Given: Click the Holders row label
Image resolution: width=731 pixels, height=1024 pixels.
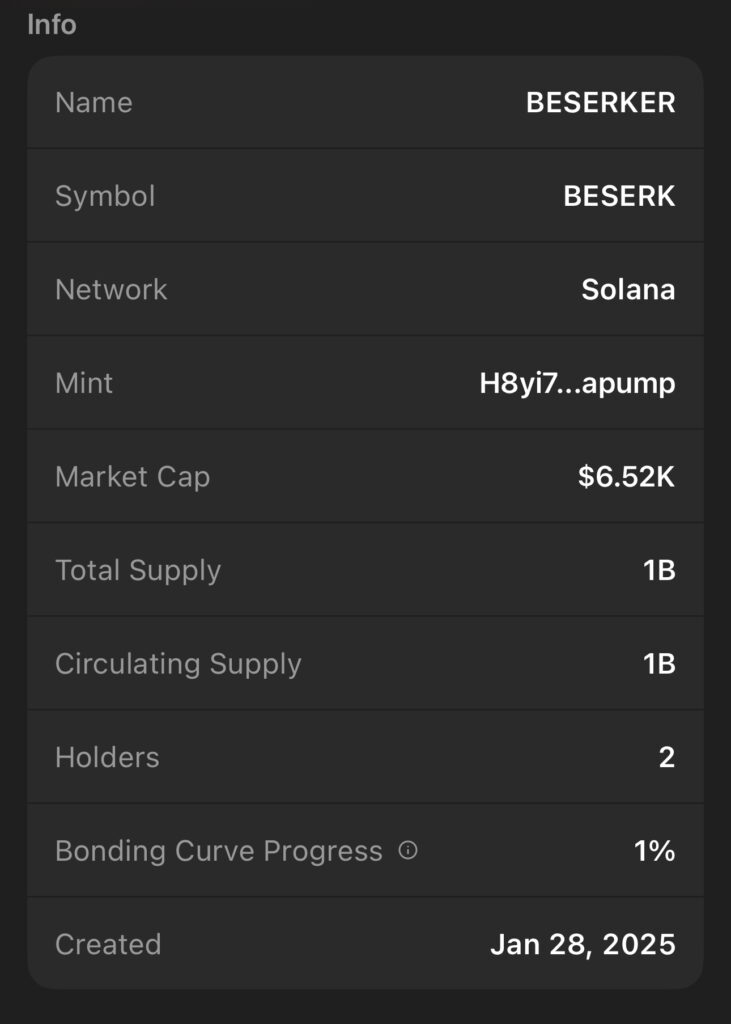Looking at the screenshot, I should (x=107, y=758).
